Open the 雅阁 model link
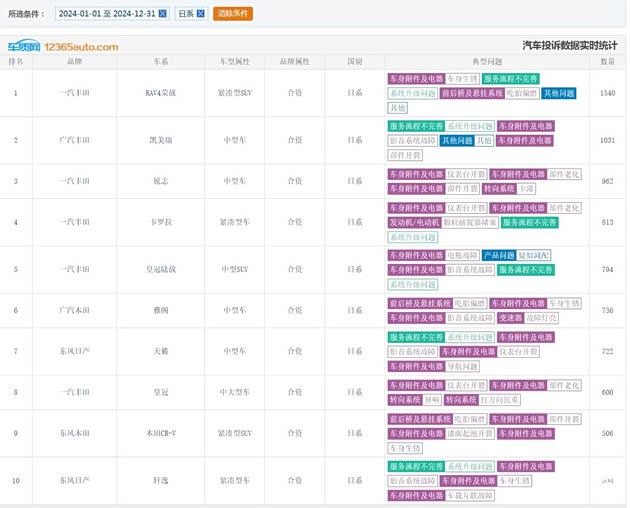The image size is (630, 508). [161, 311]
